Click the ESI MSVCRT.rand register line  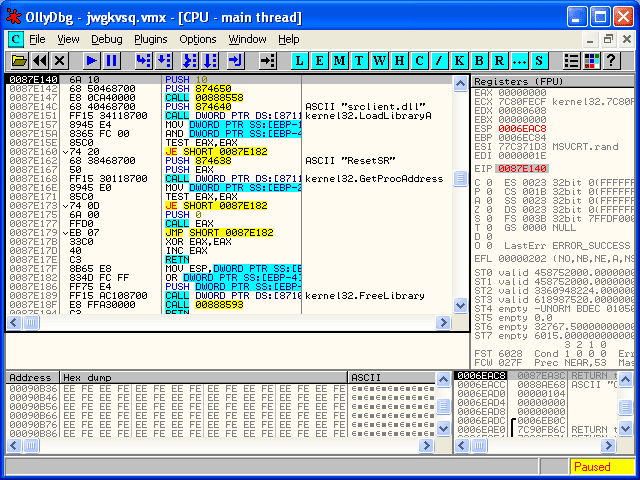coord(547,147)
